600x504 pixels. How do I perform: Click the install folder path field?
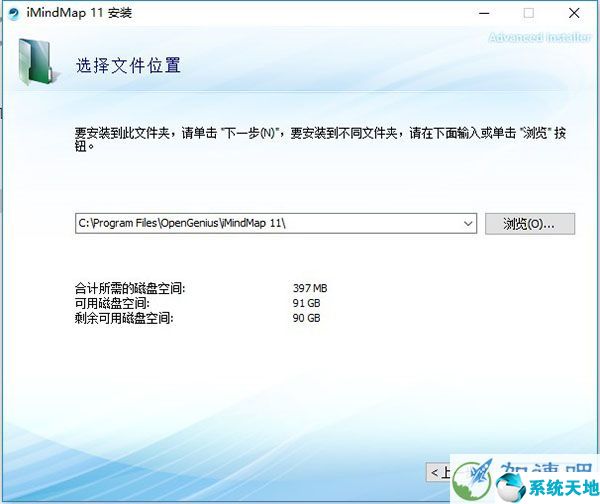point(276,223)
